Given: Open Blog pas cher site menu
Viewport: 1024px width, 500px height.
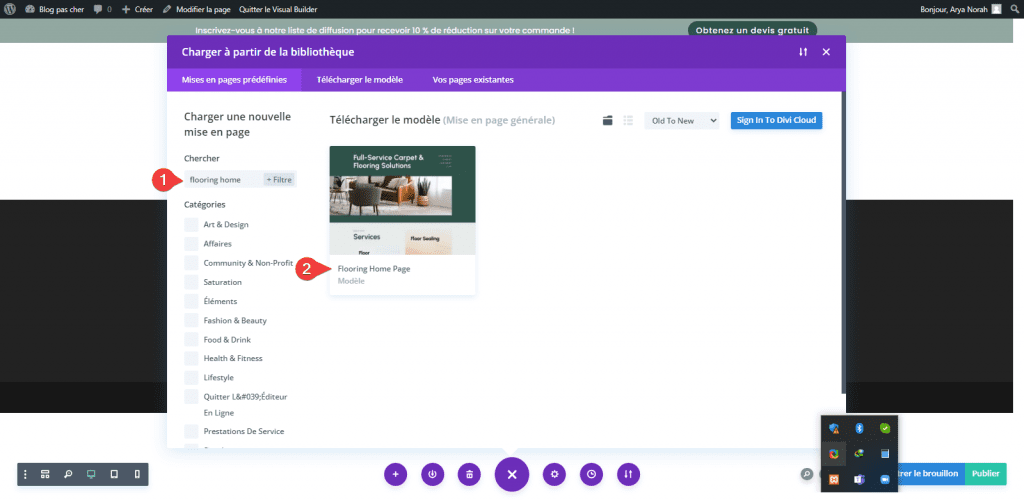Looking at the screenshot, I should [x=54, y=9].
